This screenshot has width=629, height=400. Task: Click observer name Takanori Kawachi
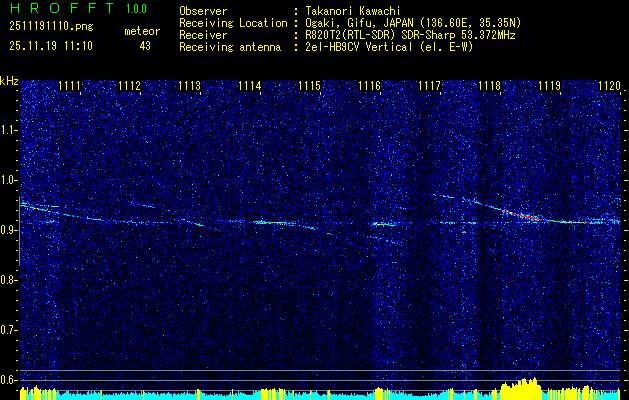pos(353,11)
